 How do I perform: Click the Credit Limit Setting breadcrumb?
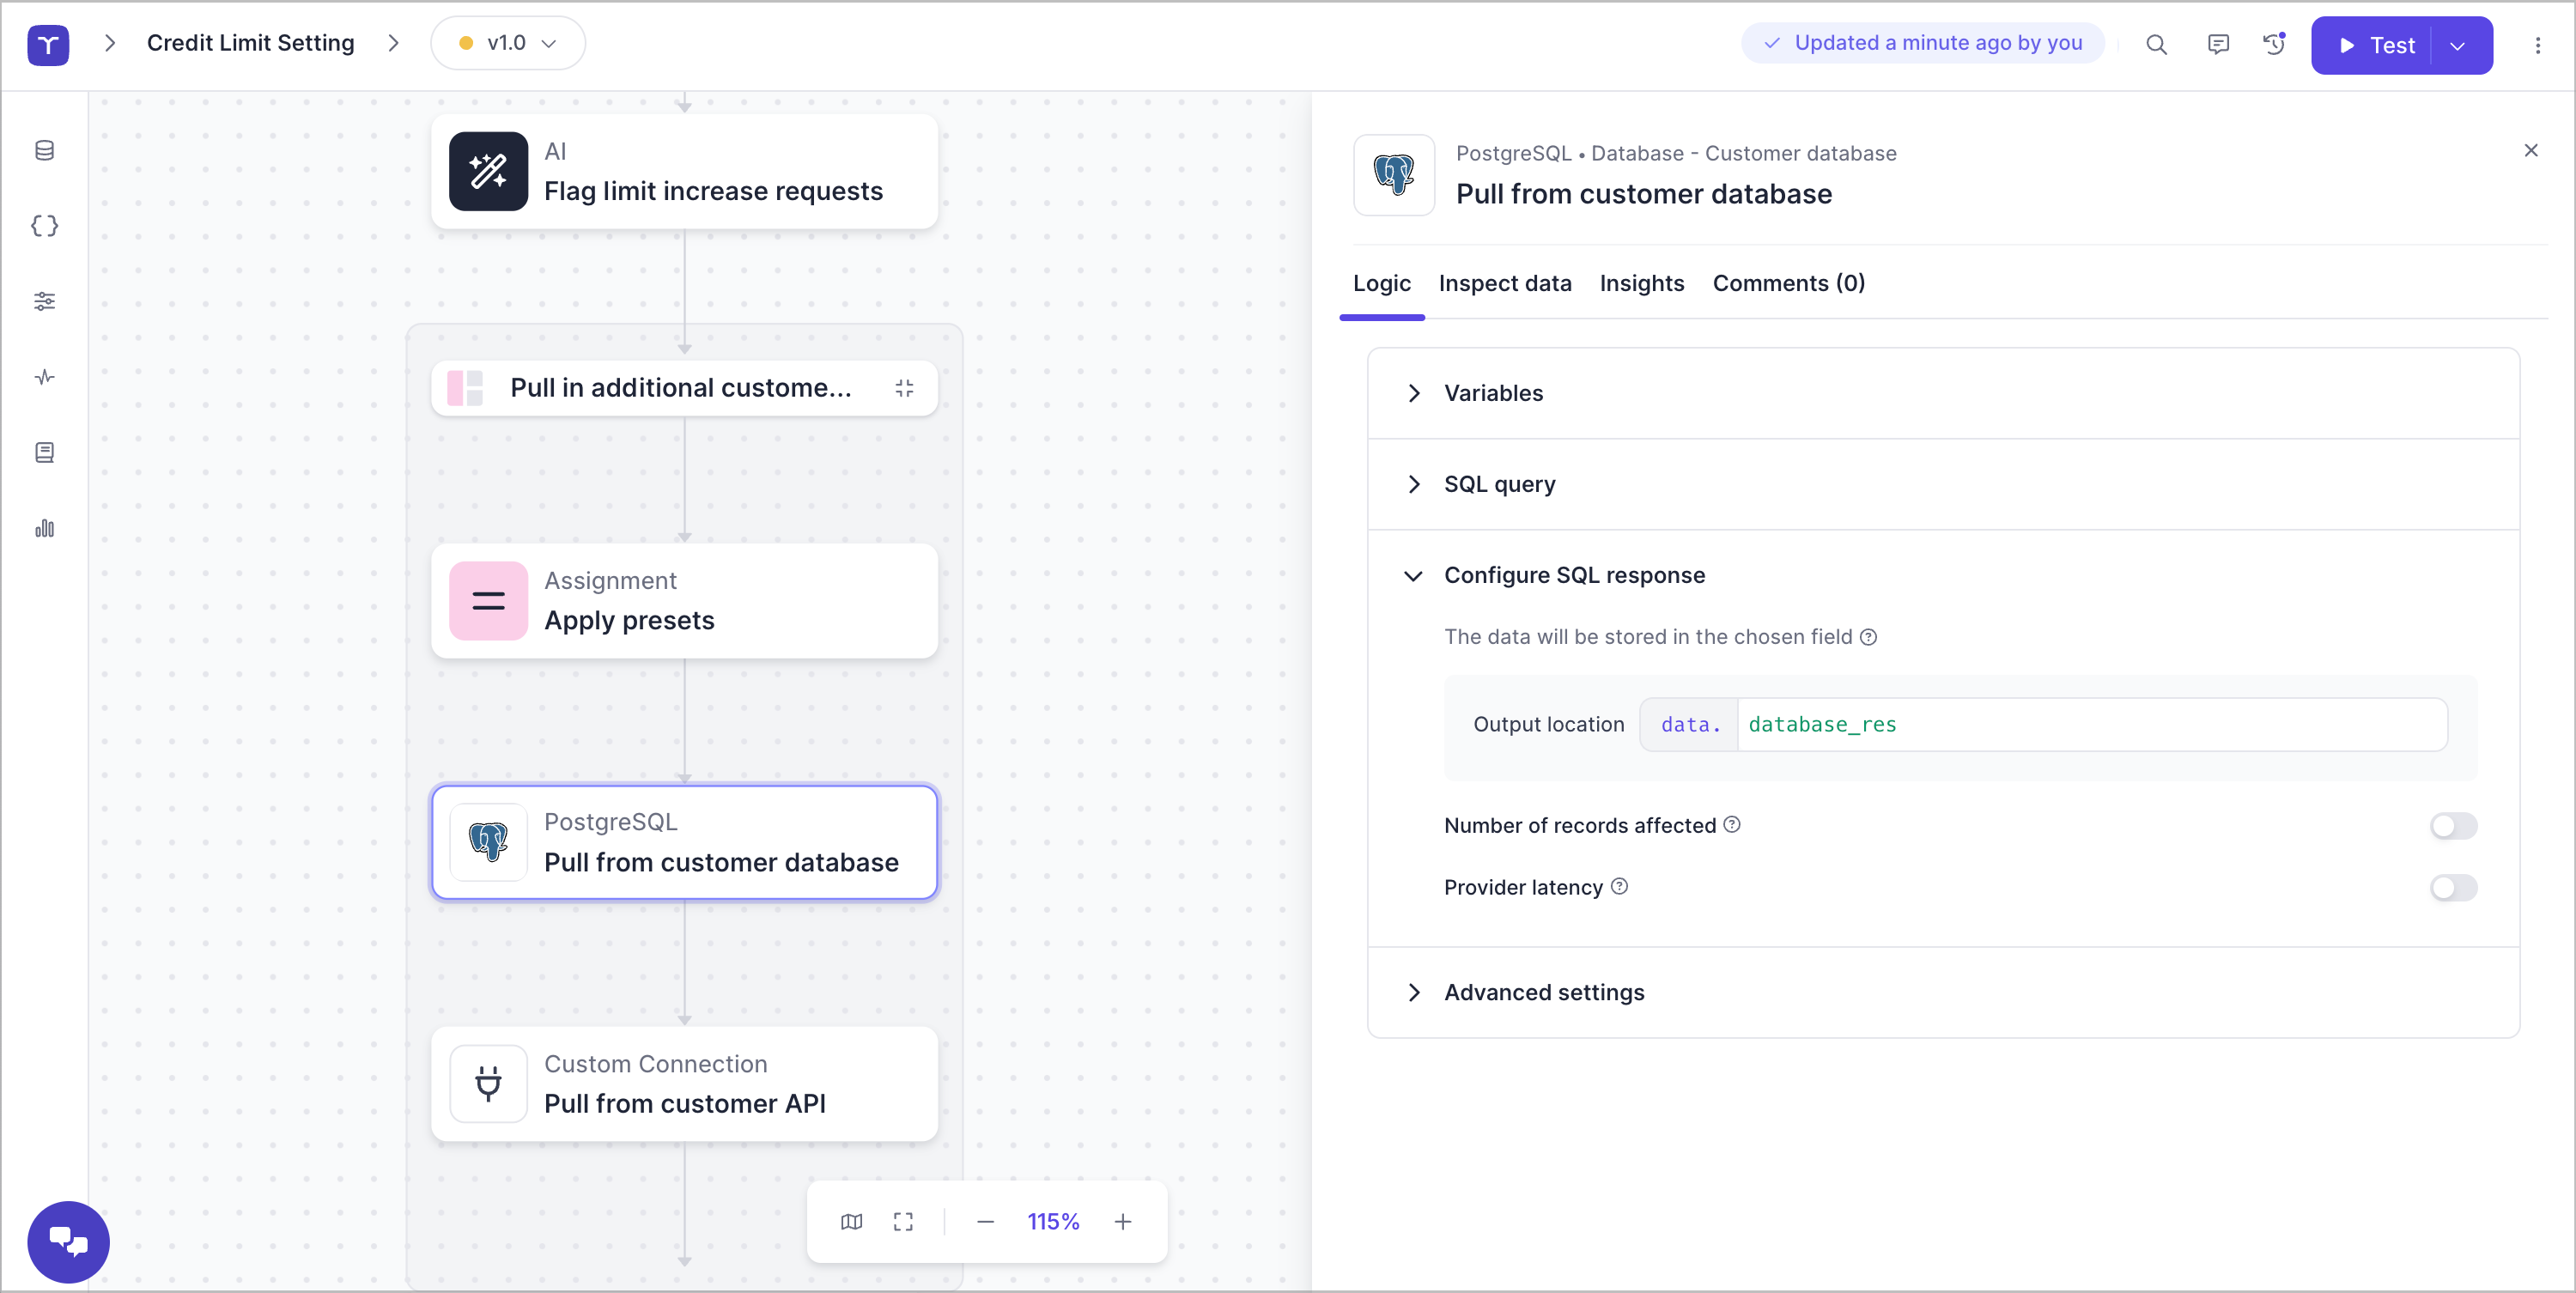(250, 43)
